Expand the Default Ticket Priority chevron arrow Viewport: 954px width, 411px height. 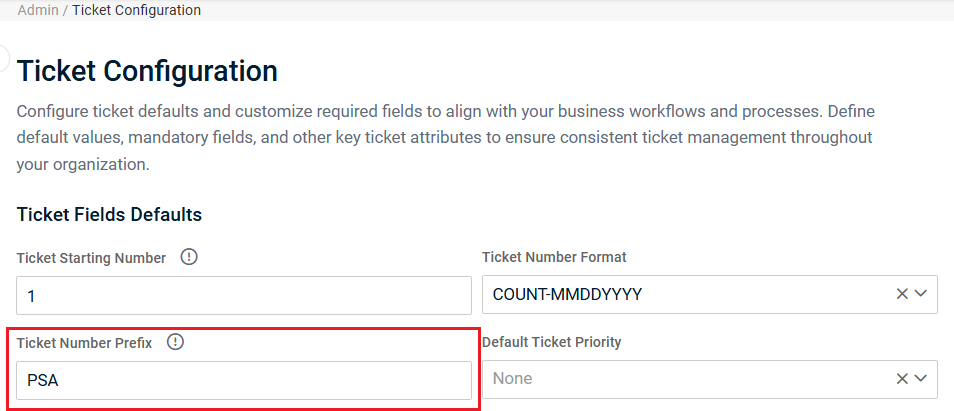pos(921,379)
